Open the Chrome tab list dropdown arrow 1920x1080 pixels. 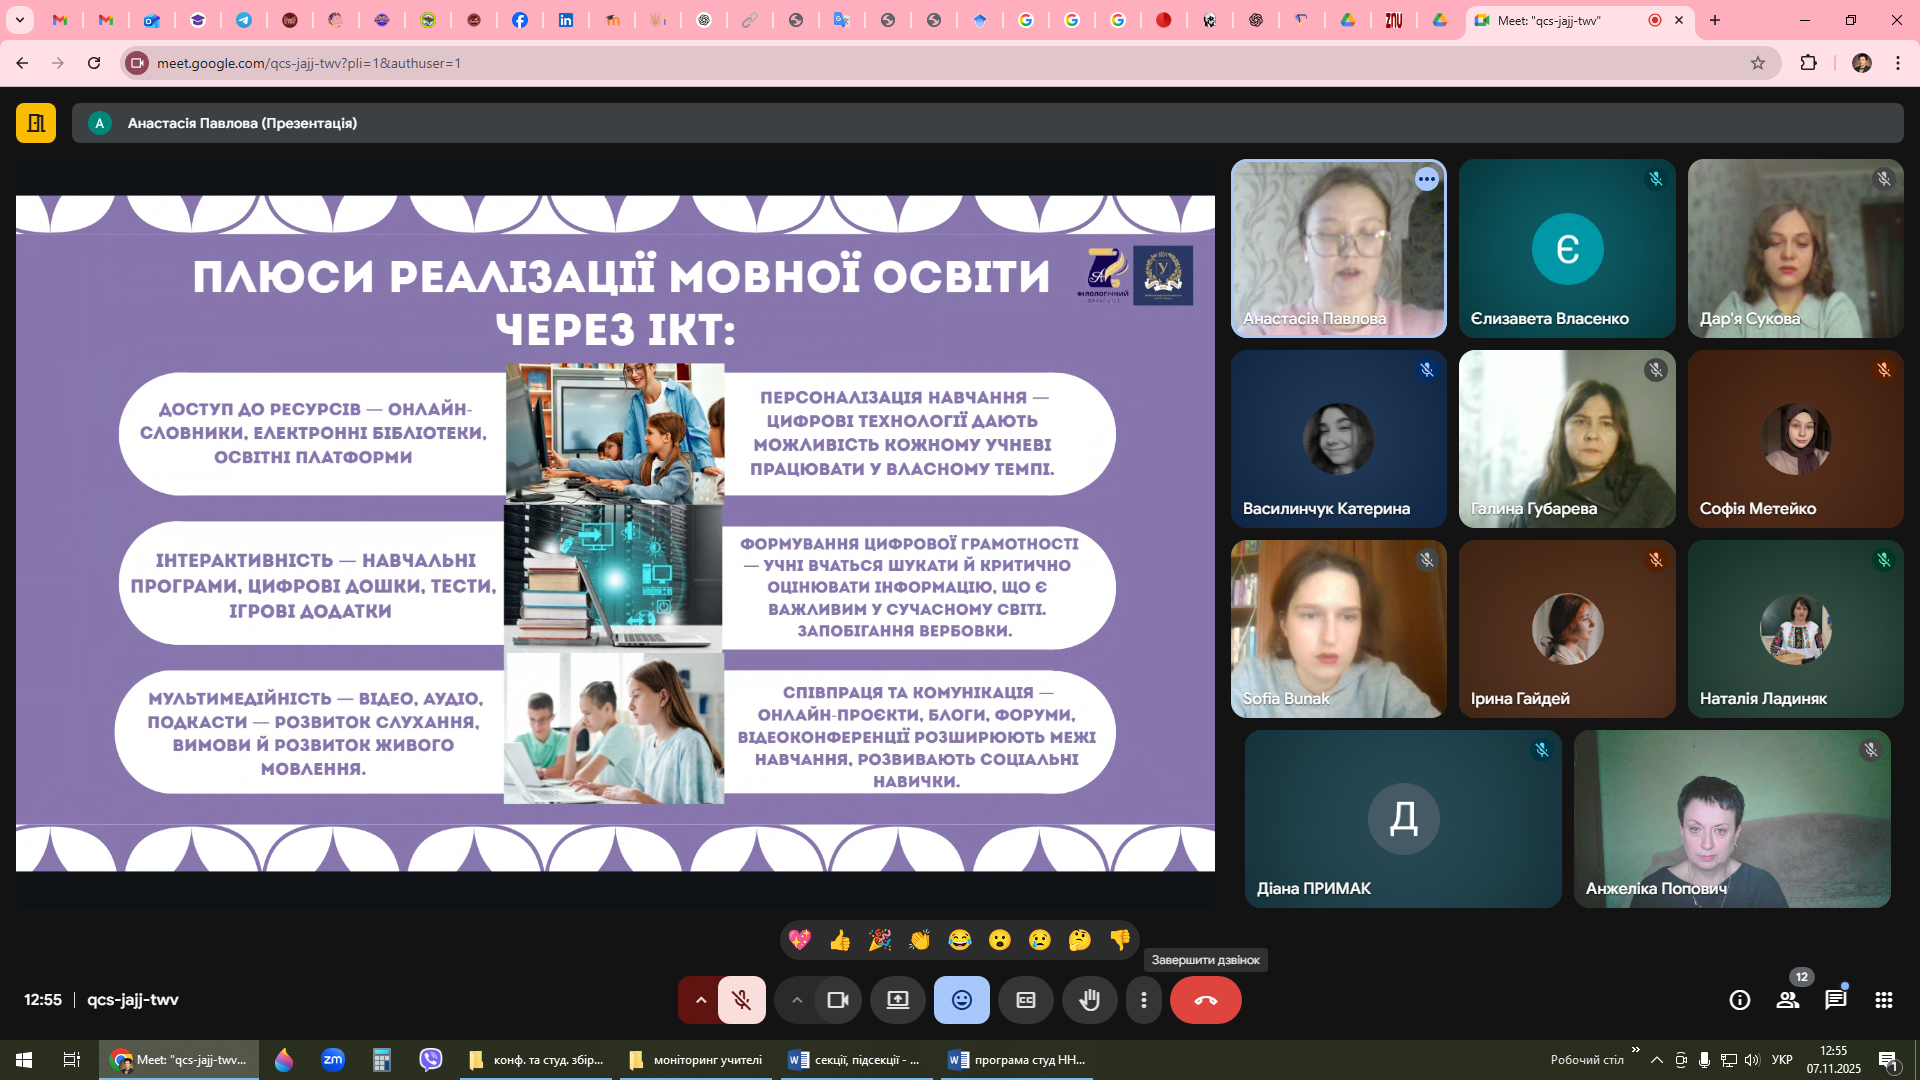pos(19,20)
